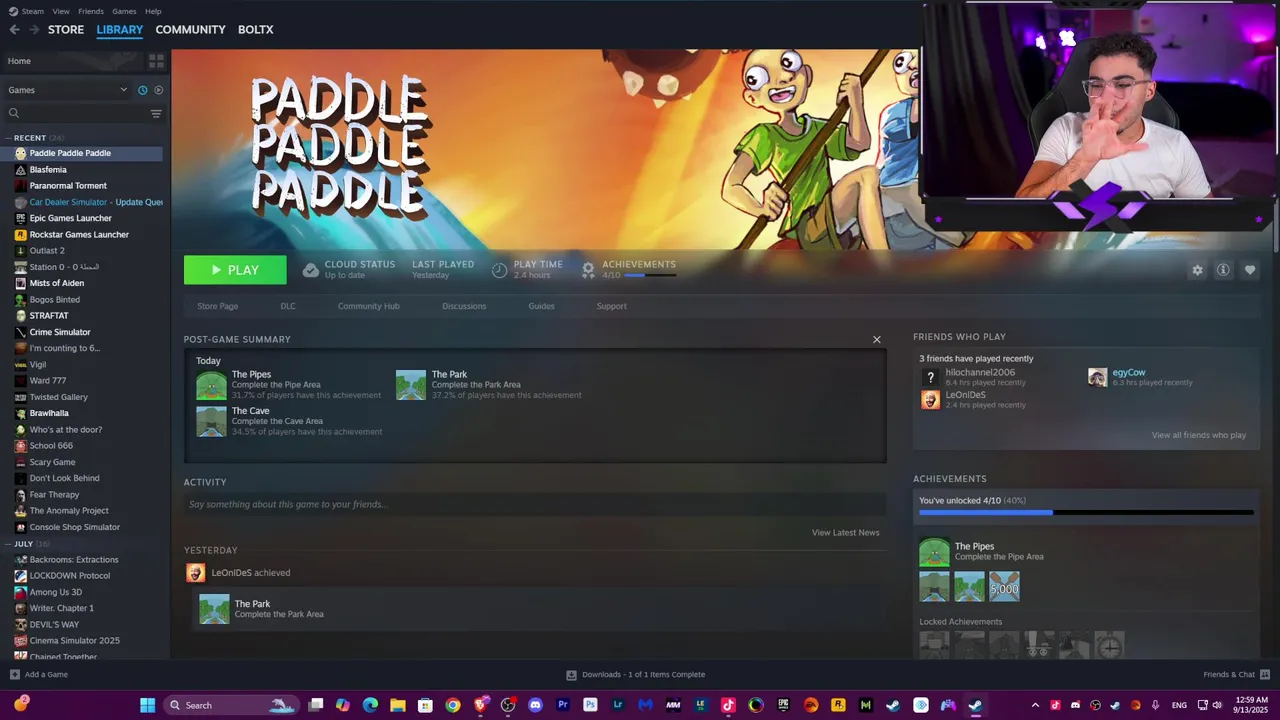Select Blasfemia in the game list
Viewport: 1280px width, 720px height.
point(48,170)
